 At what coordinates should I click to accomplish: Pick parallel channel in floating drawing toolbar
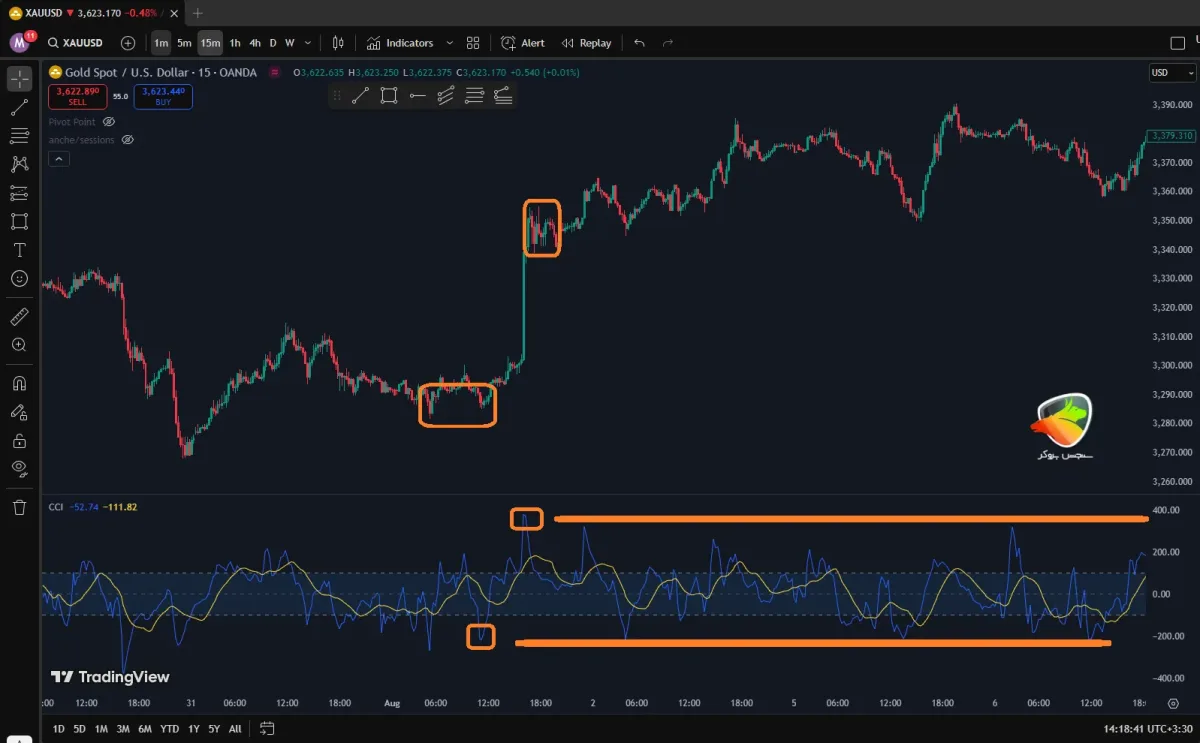point(446,95)
